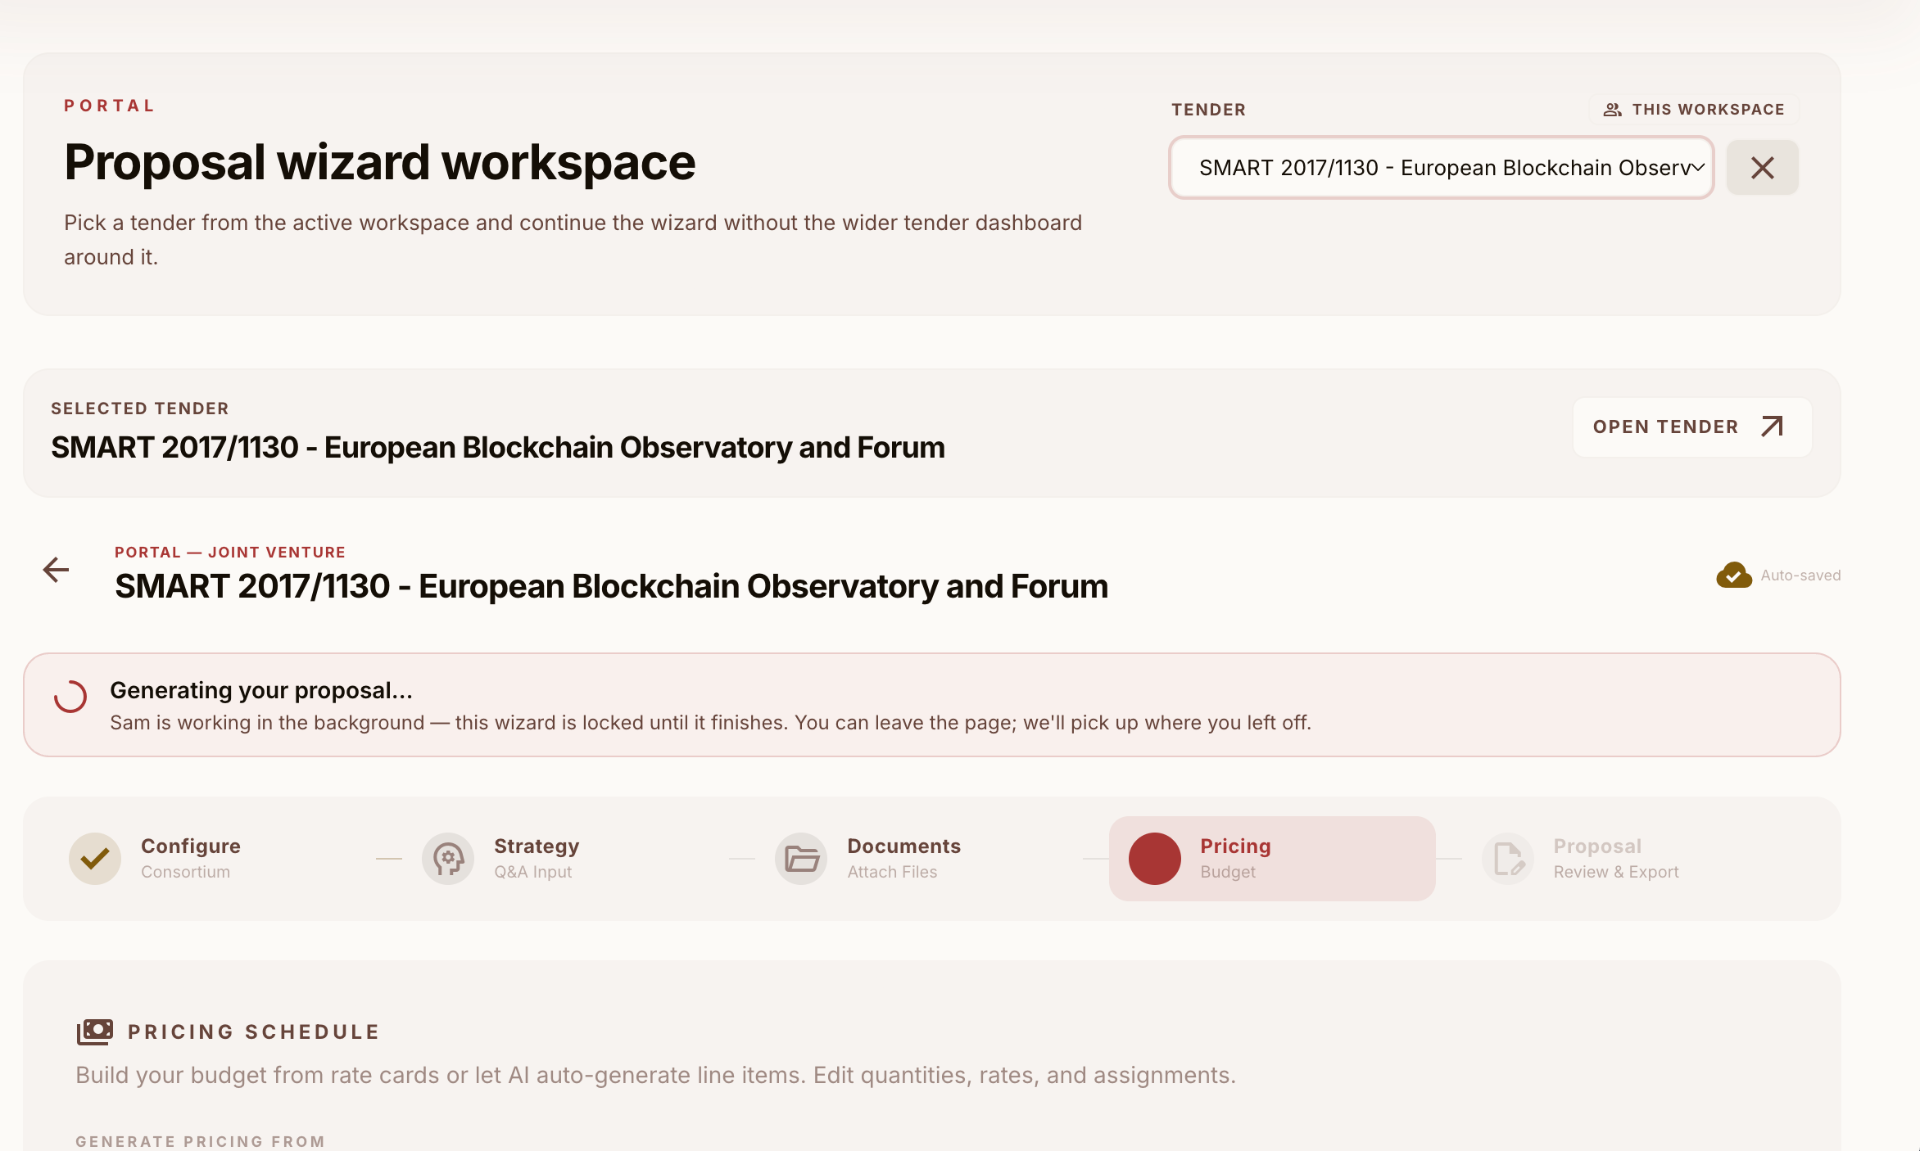
Task: Click the Open Tender arrow icon
Action: (1772, 427)
